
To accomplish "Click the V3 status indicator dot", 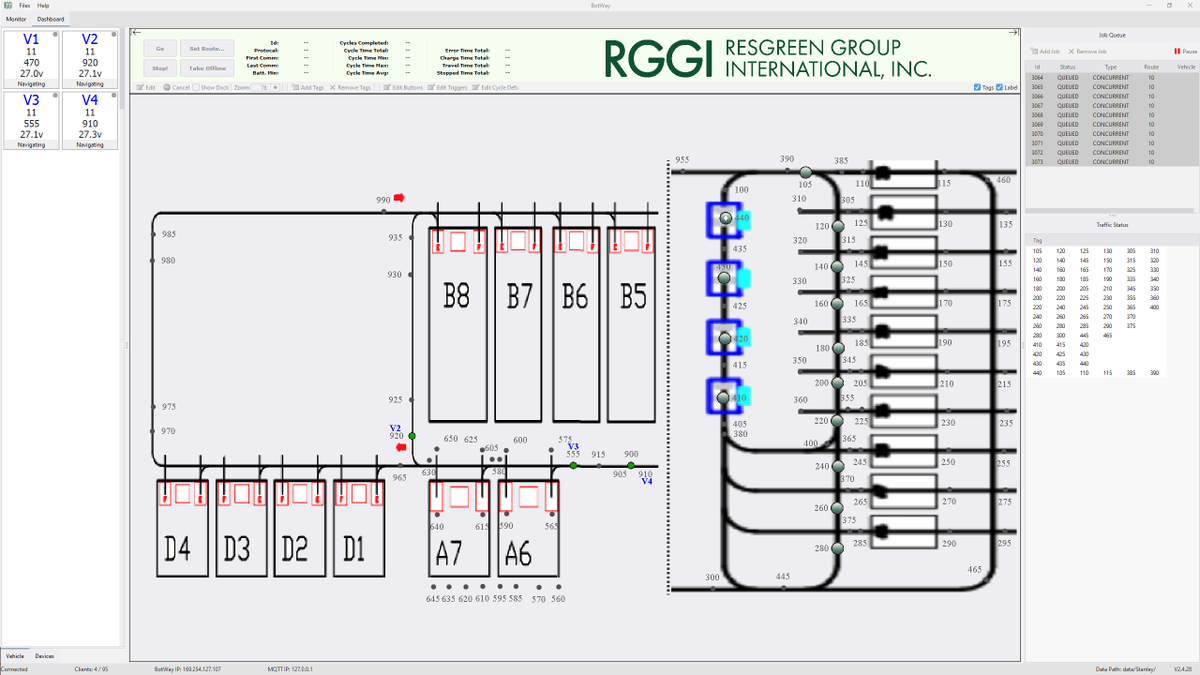I will [x=55, y=96].
